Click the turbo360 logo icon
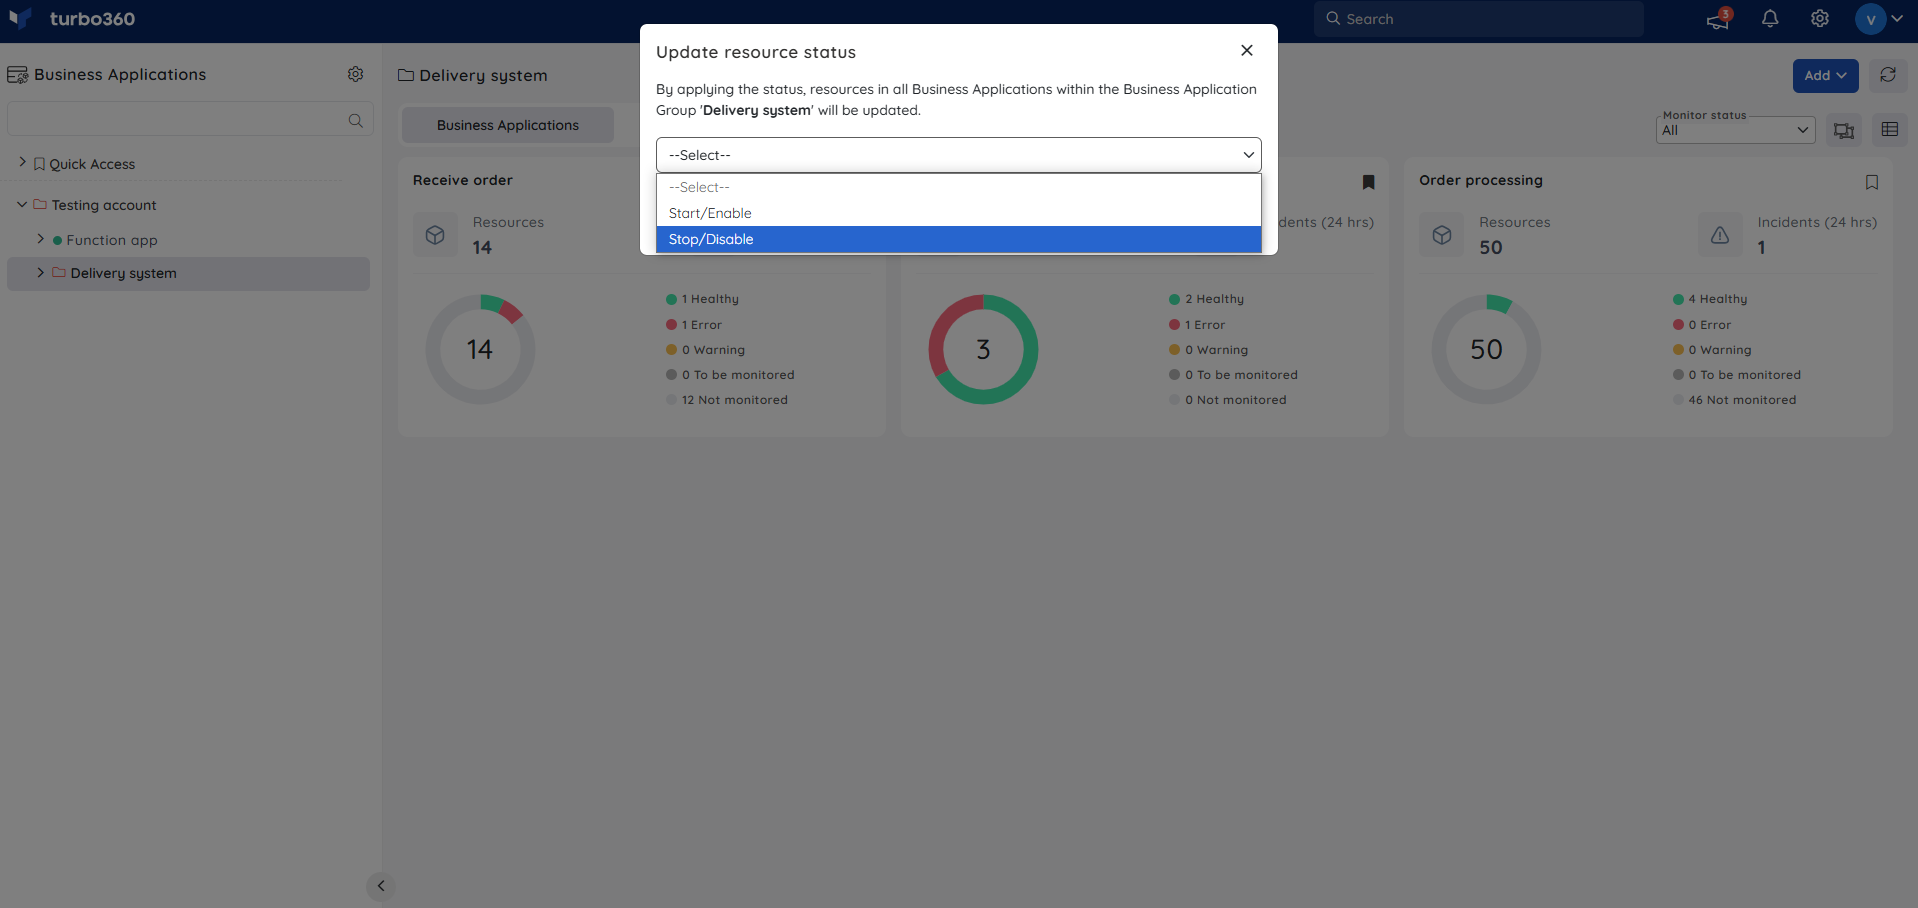The image size is (1918, 908). pos(20,18)
